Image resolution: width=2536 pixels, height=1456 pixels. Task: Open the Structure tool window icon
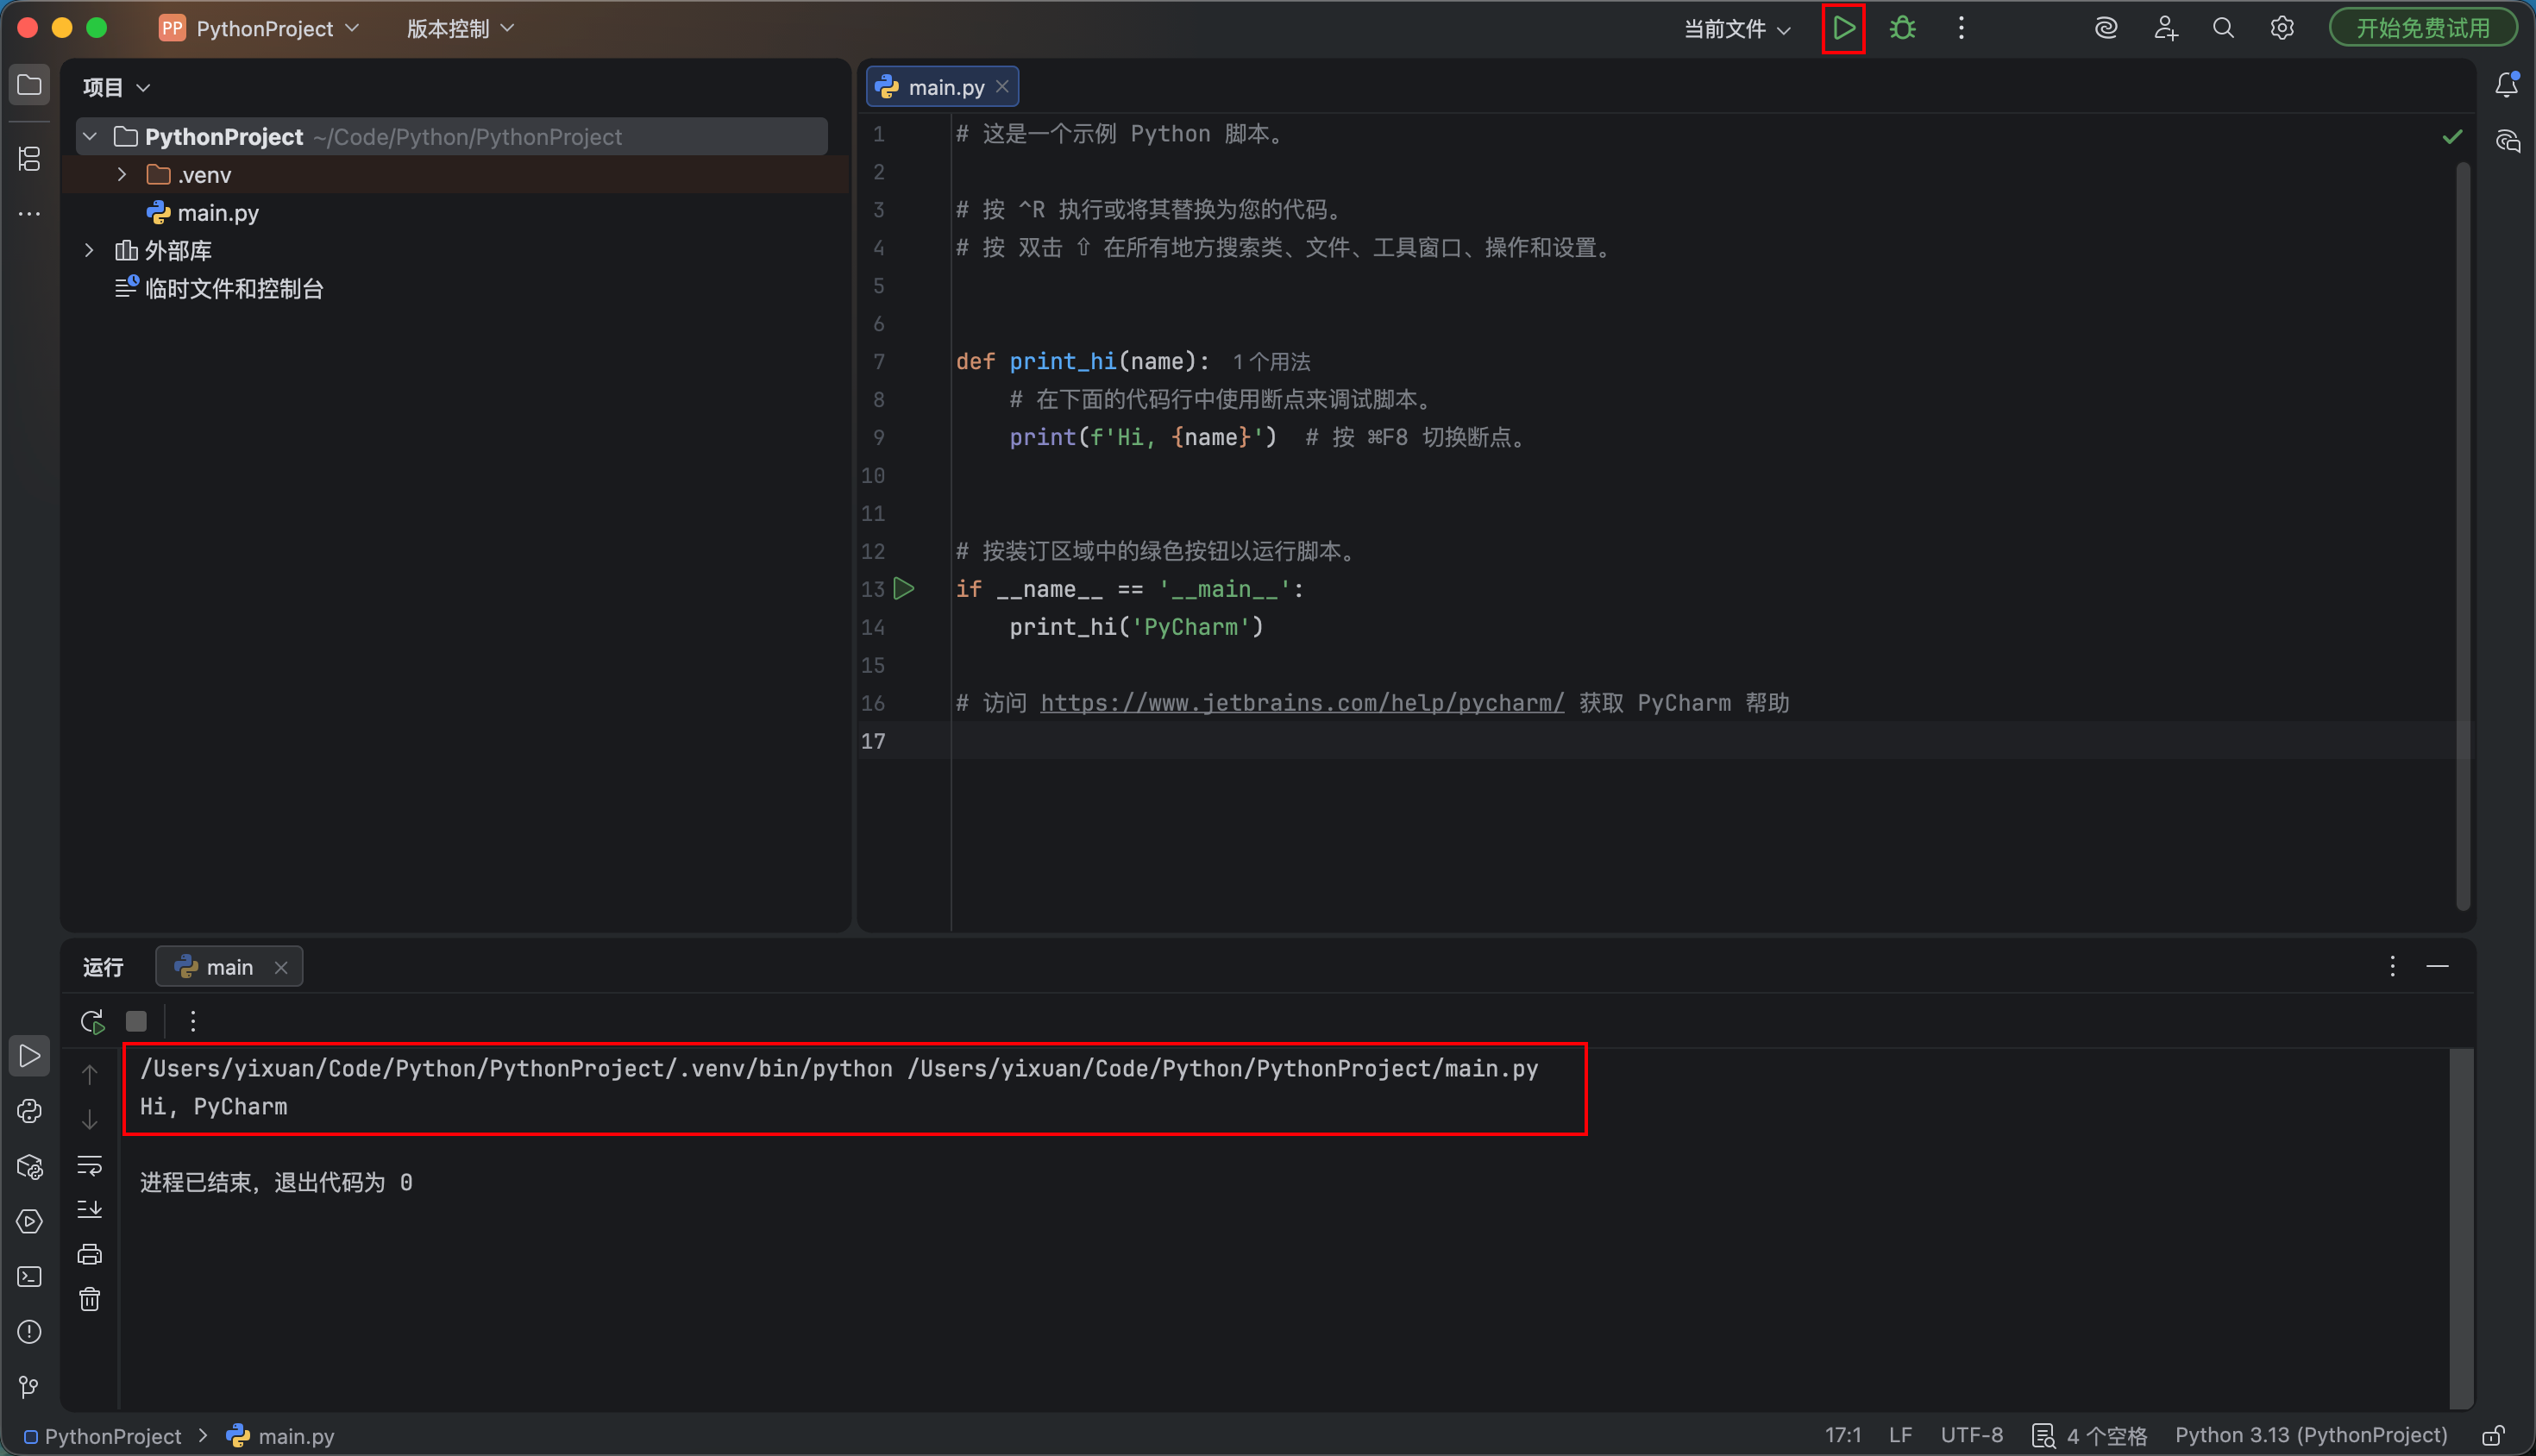[30, 158]
